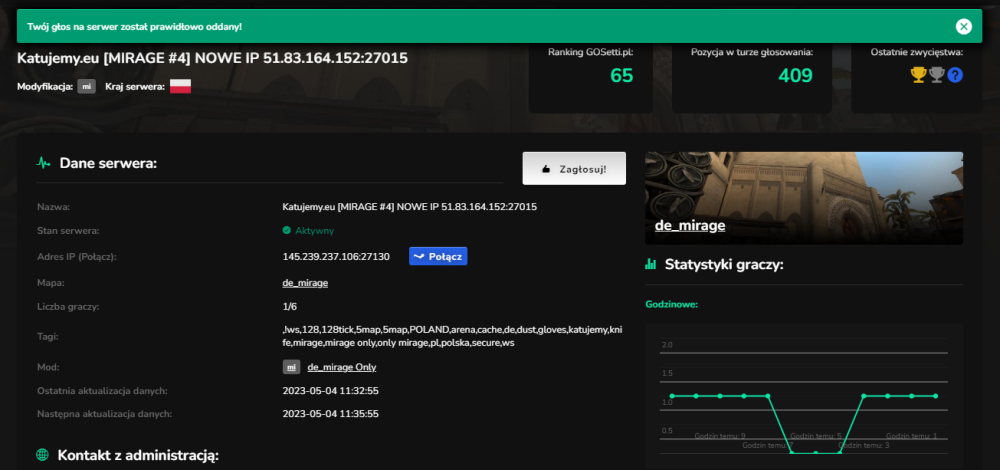Dismiss the green vote confirmation banner

pyautogui.click(x=963, y=26)
